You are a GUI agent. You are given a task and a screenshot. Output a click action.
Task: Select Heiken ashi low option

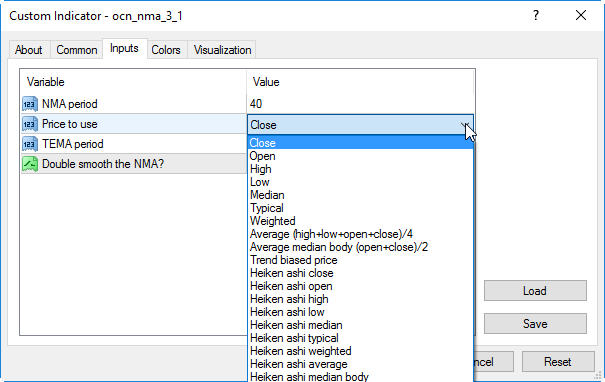click(x=360, y=312)
